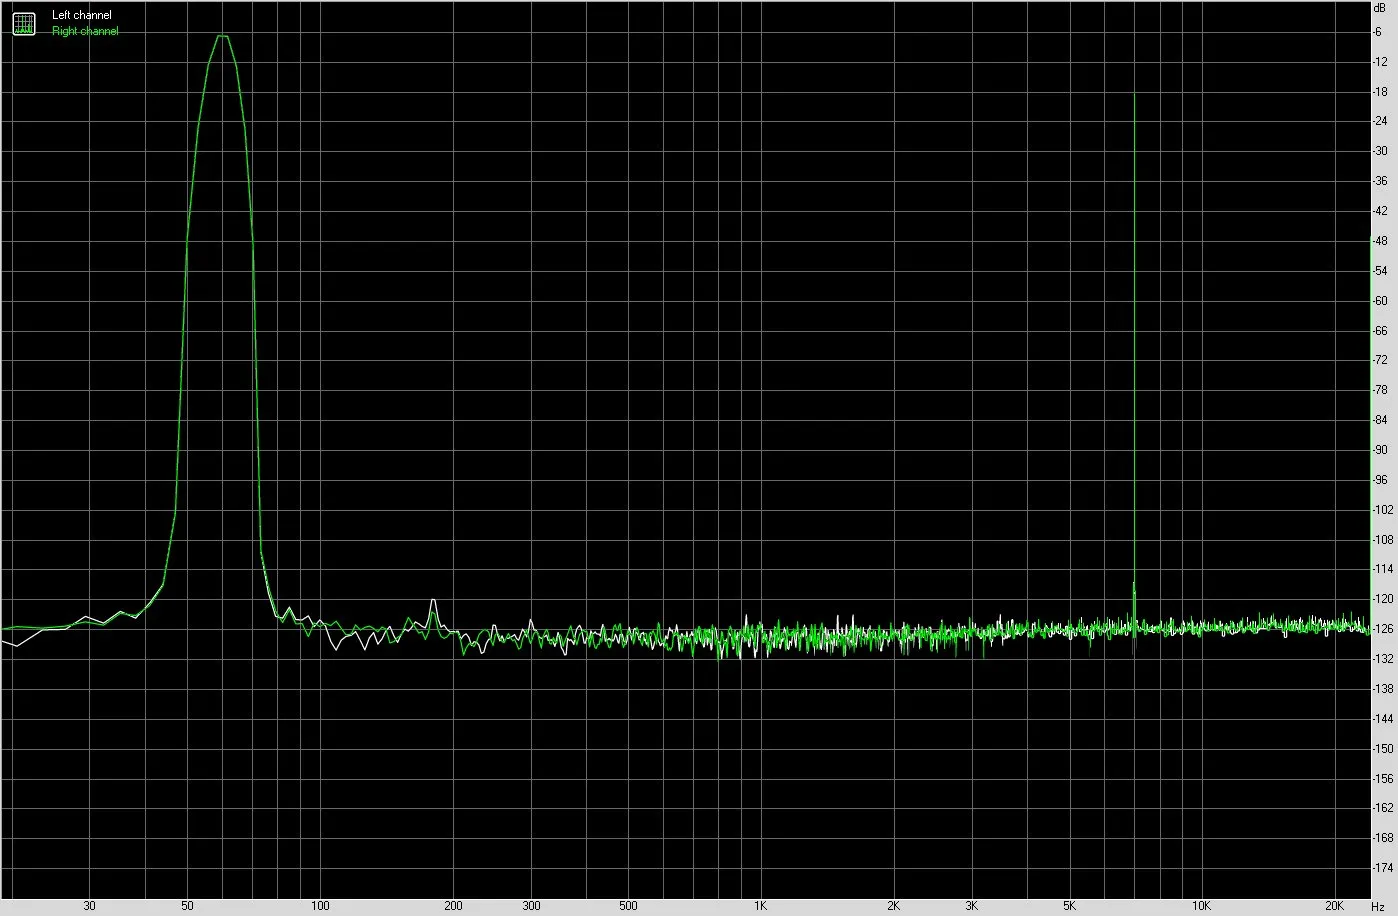1398x916 pixels.
Task: Click the -48 value on the dB axis
Action: click(1380, 241)
